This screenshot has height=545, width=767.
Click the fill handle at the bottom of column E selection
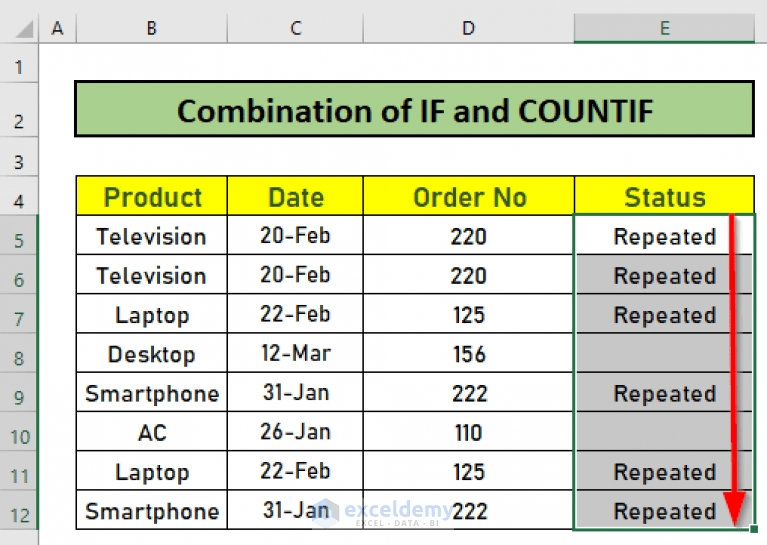754,529
